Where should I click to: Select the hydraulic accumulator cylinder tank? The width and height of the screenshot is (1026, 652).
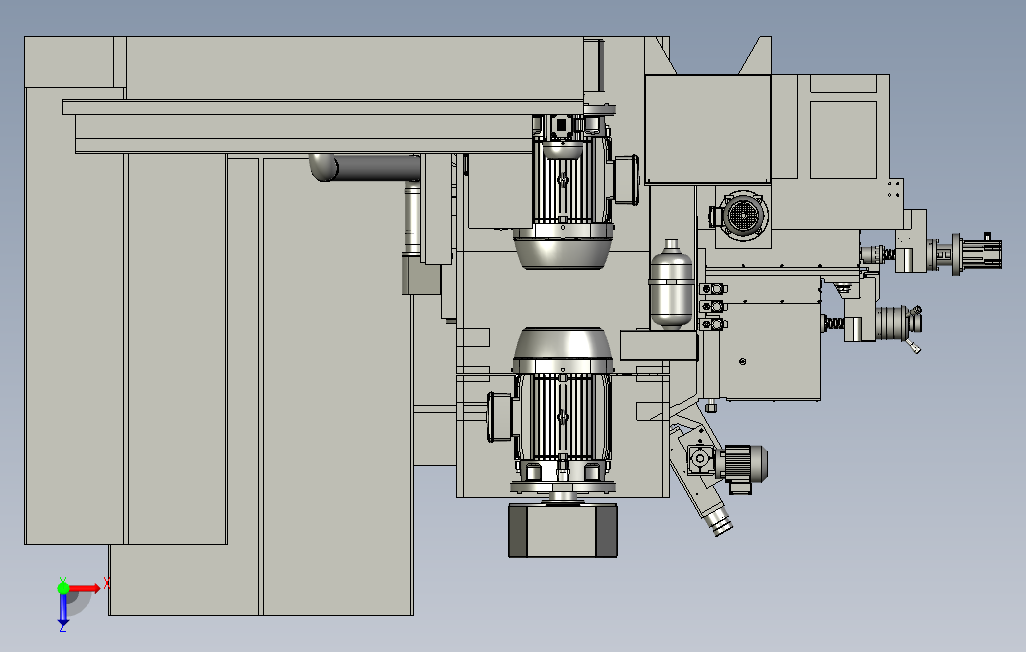point(671,283)
